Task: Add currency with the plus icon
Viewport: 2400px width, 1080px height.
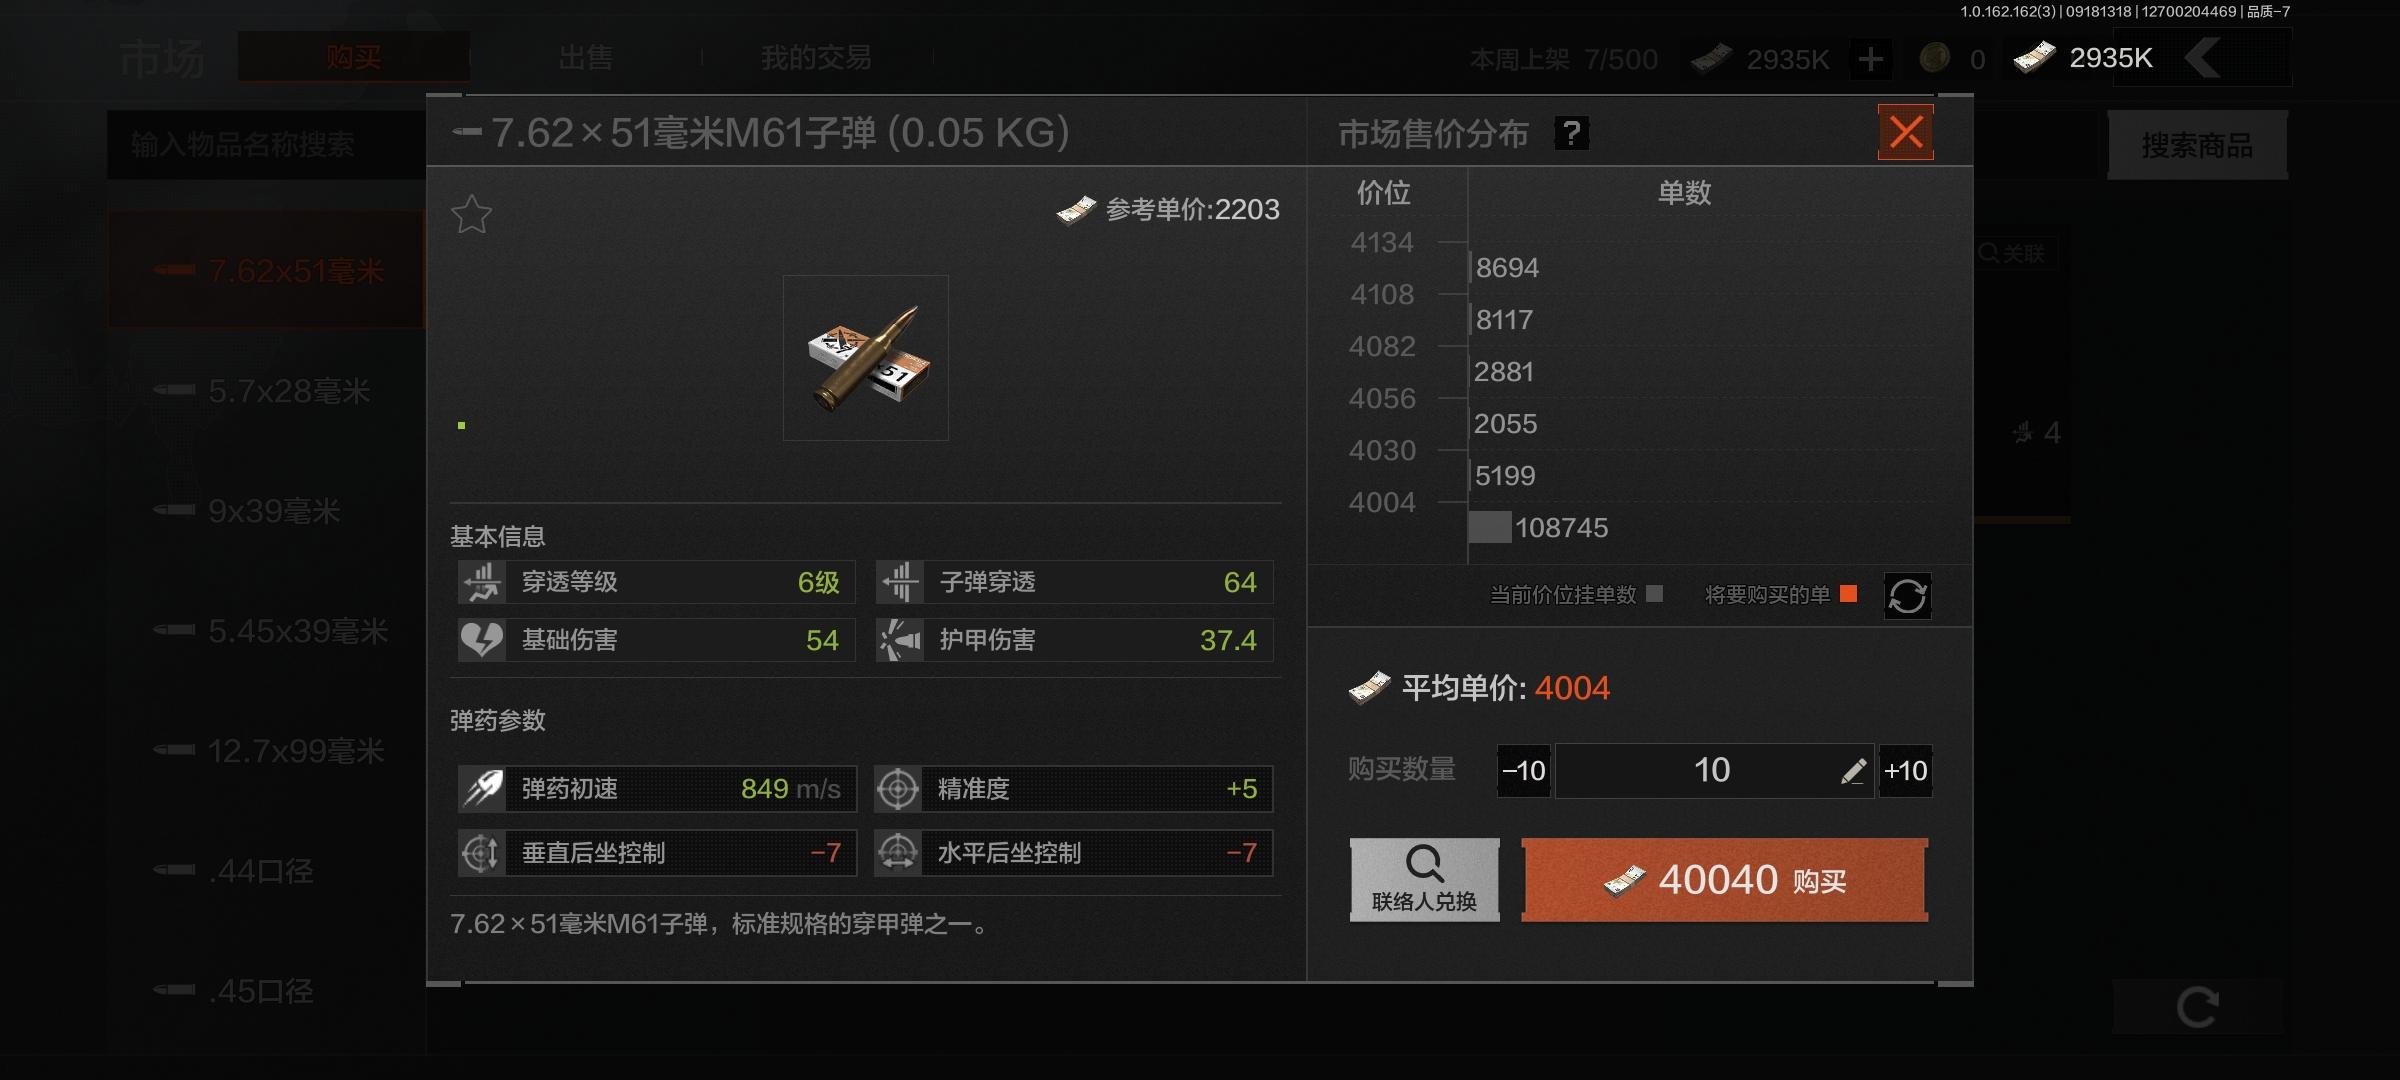Action: point(1870,59)
